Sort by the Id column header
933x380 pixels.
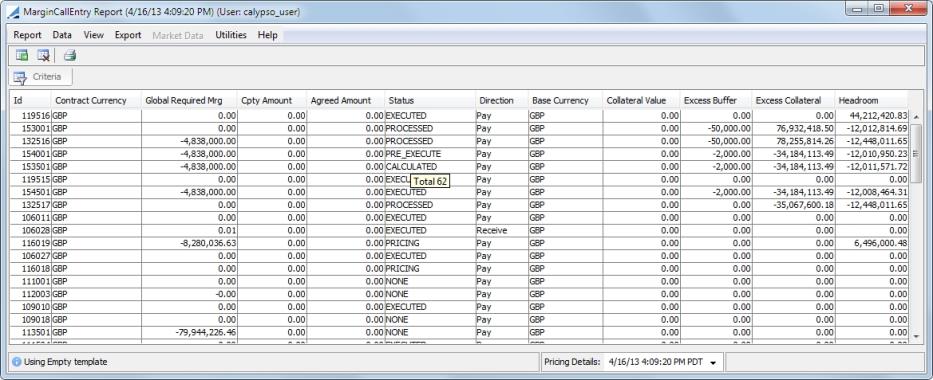point(30,101)
